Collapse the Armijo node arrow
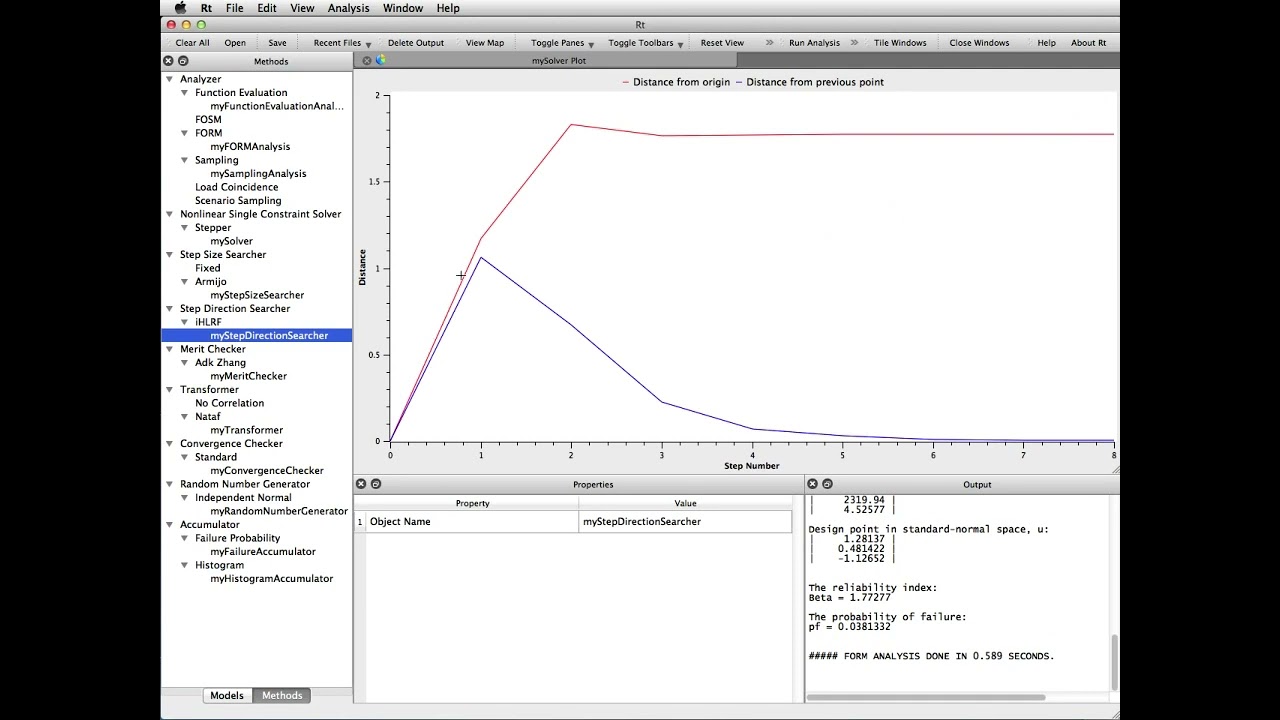 tap(185, 282)
